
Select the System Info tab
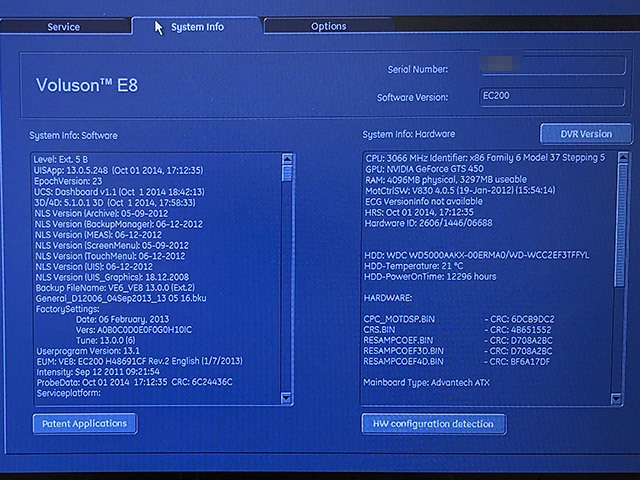coord(197,27)
